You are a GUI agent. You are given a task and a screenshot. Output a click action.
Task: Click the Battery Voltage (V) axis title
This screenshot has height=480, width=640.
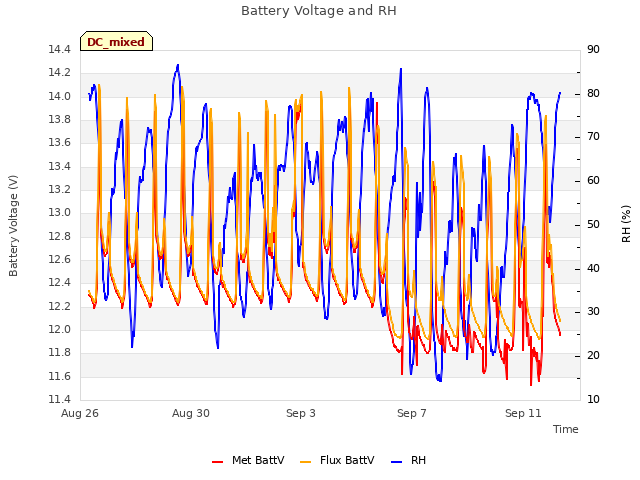tap(13, 226)
